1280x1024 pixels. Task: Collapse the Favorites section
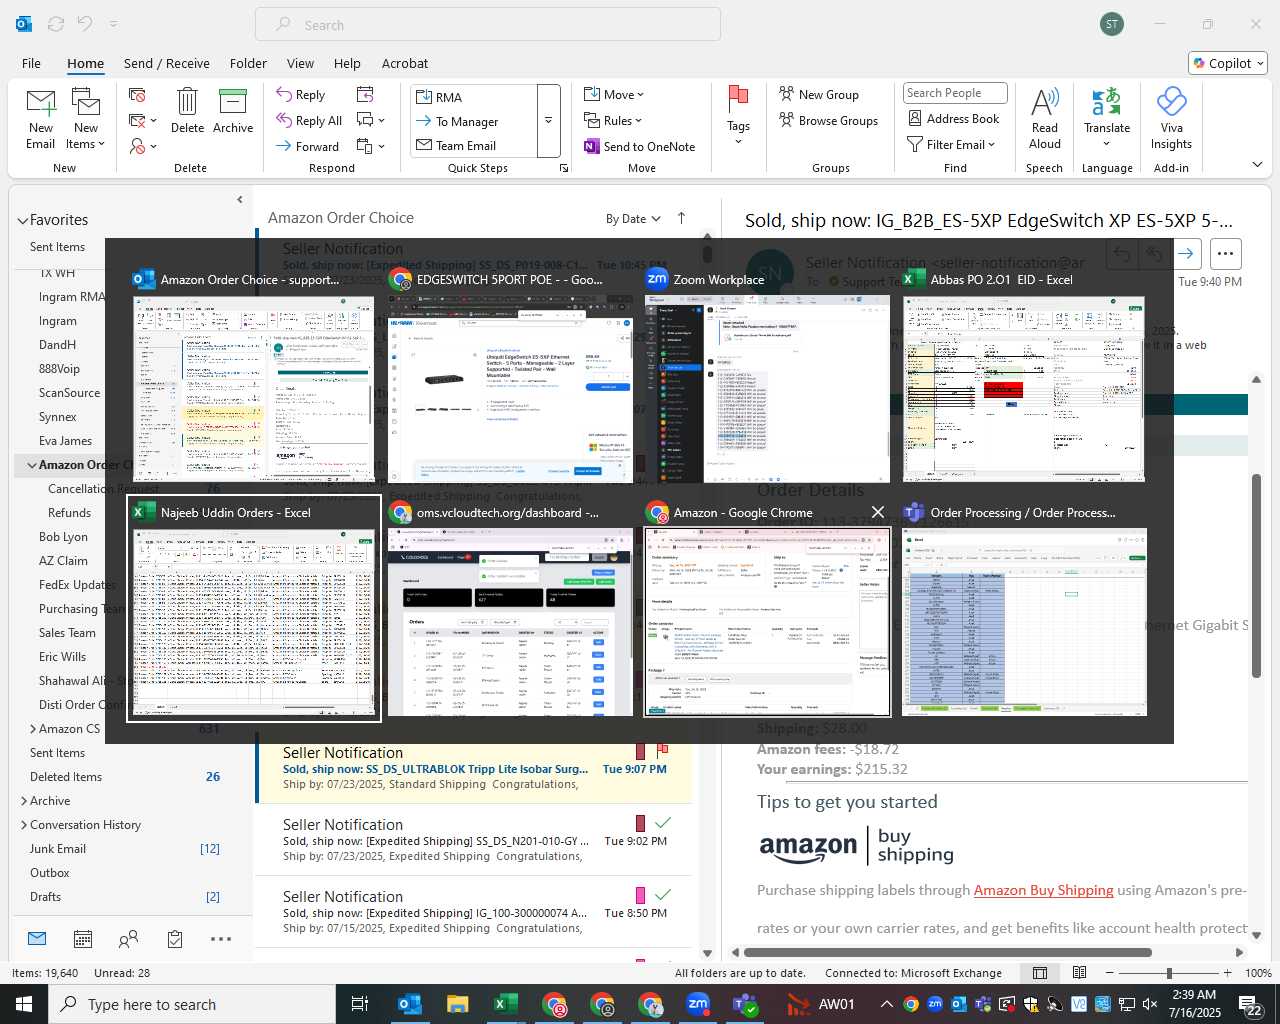[x=22, y=220]
